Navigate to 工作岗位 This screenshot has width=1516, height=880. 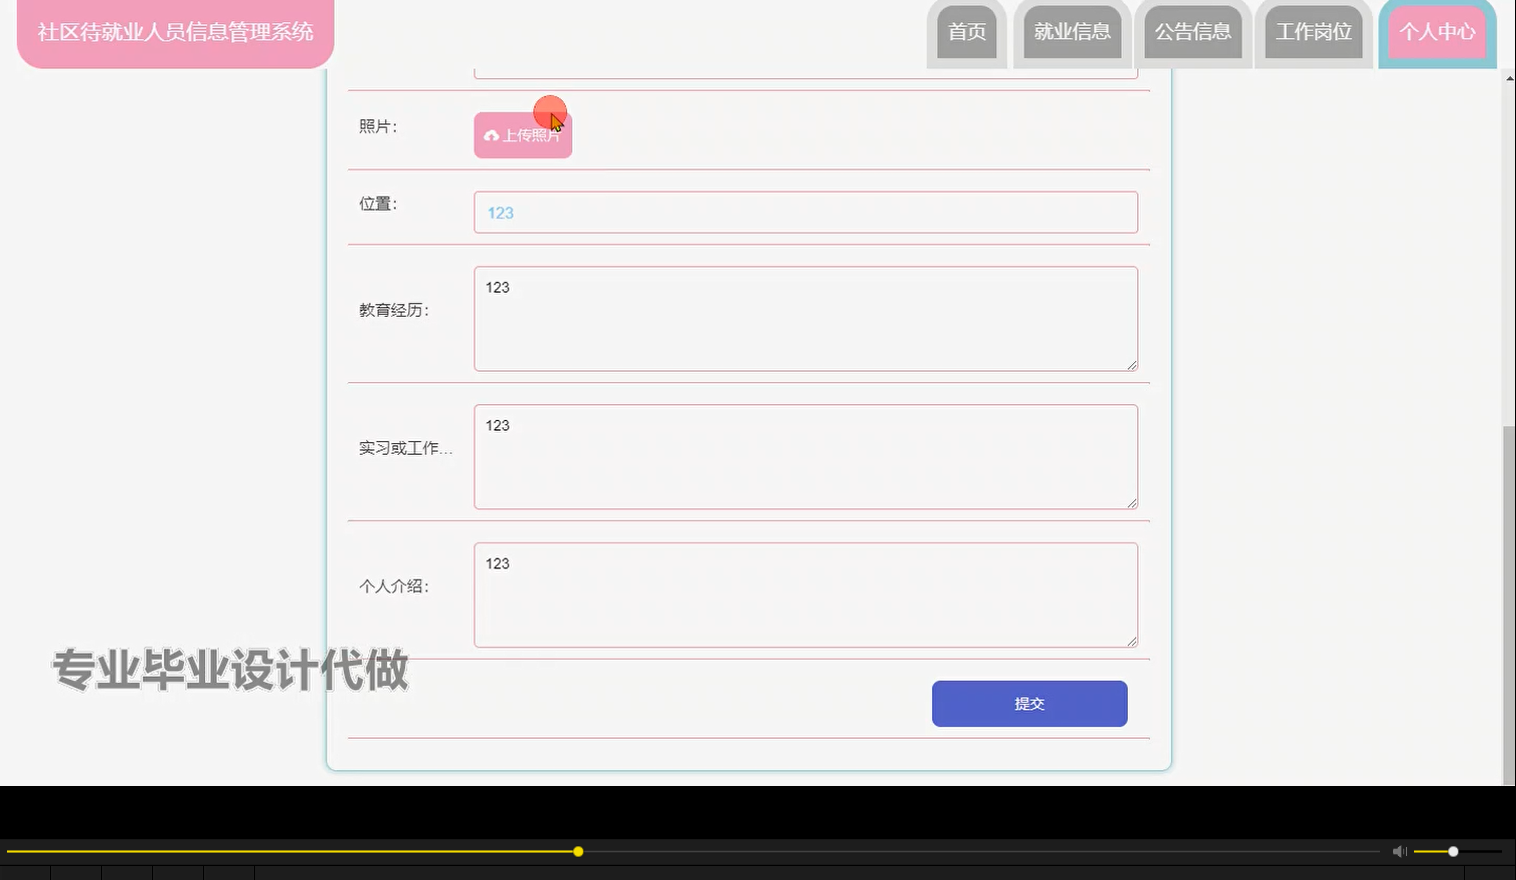[1313, 31]
